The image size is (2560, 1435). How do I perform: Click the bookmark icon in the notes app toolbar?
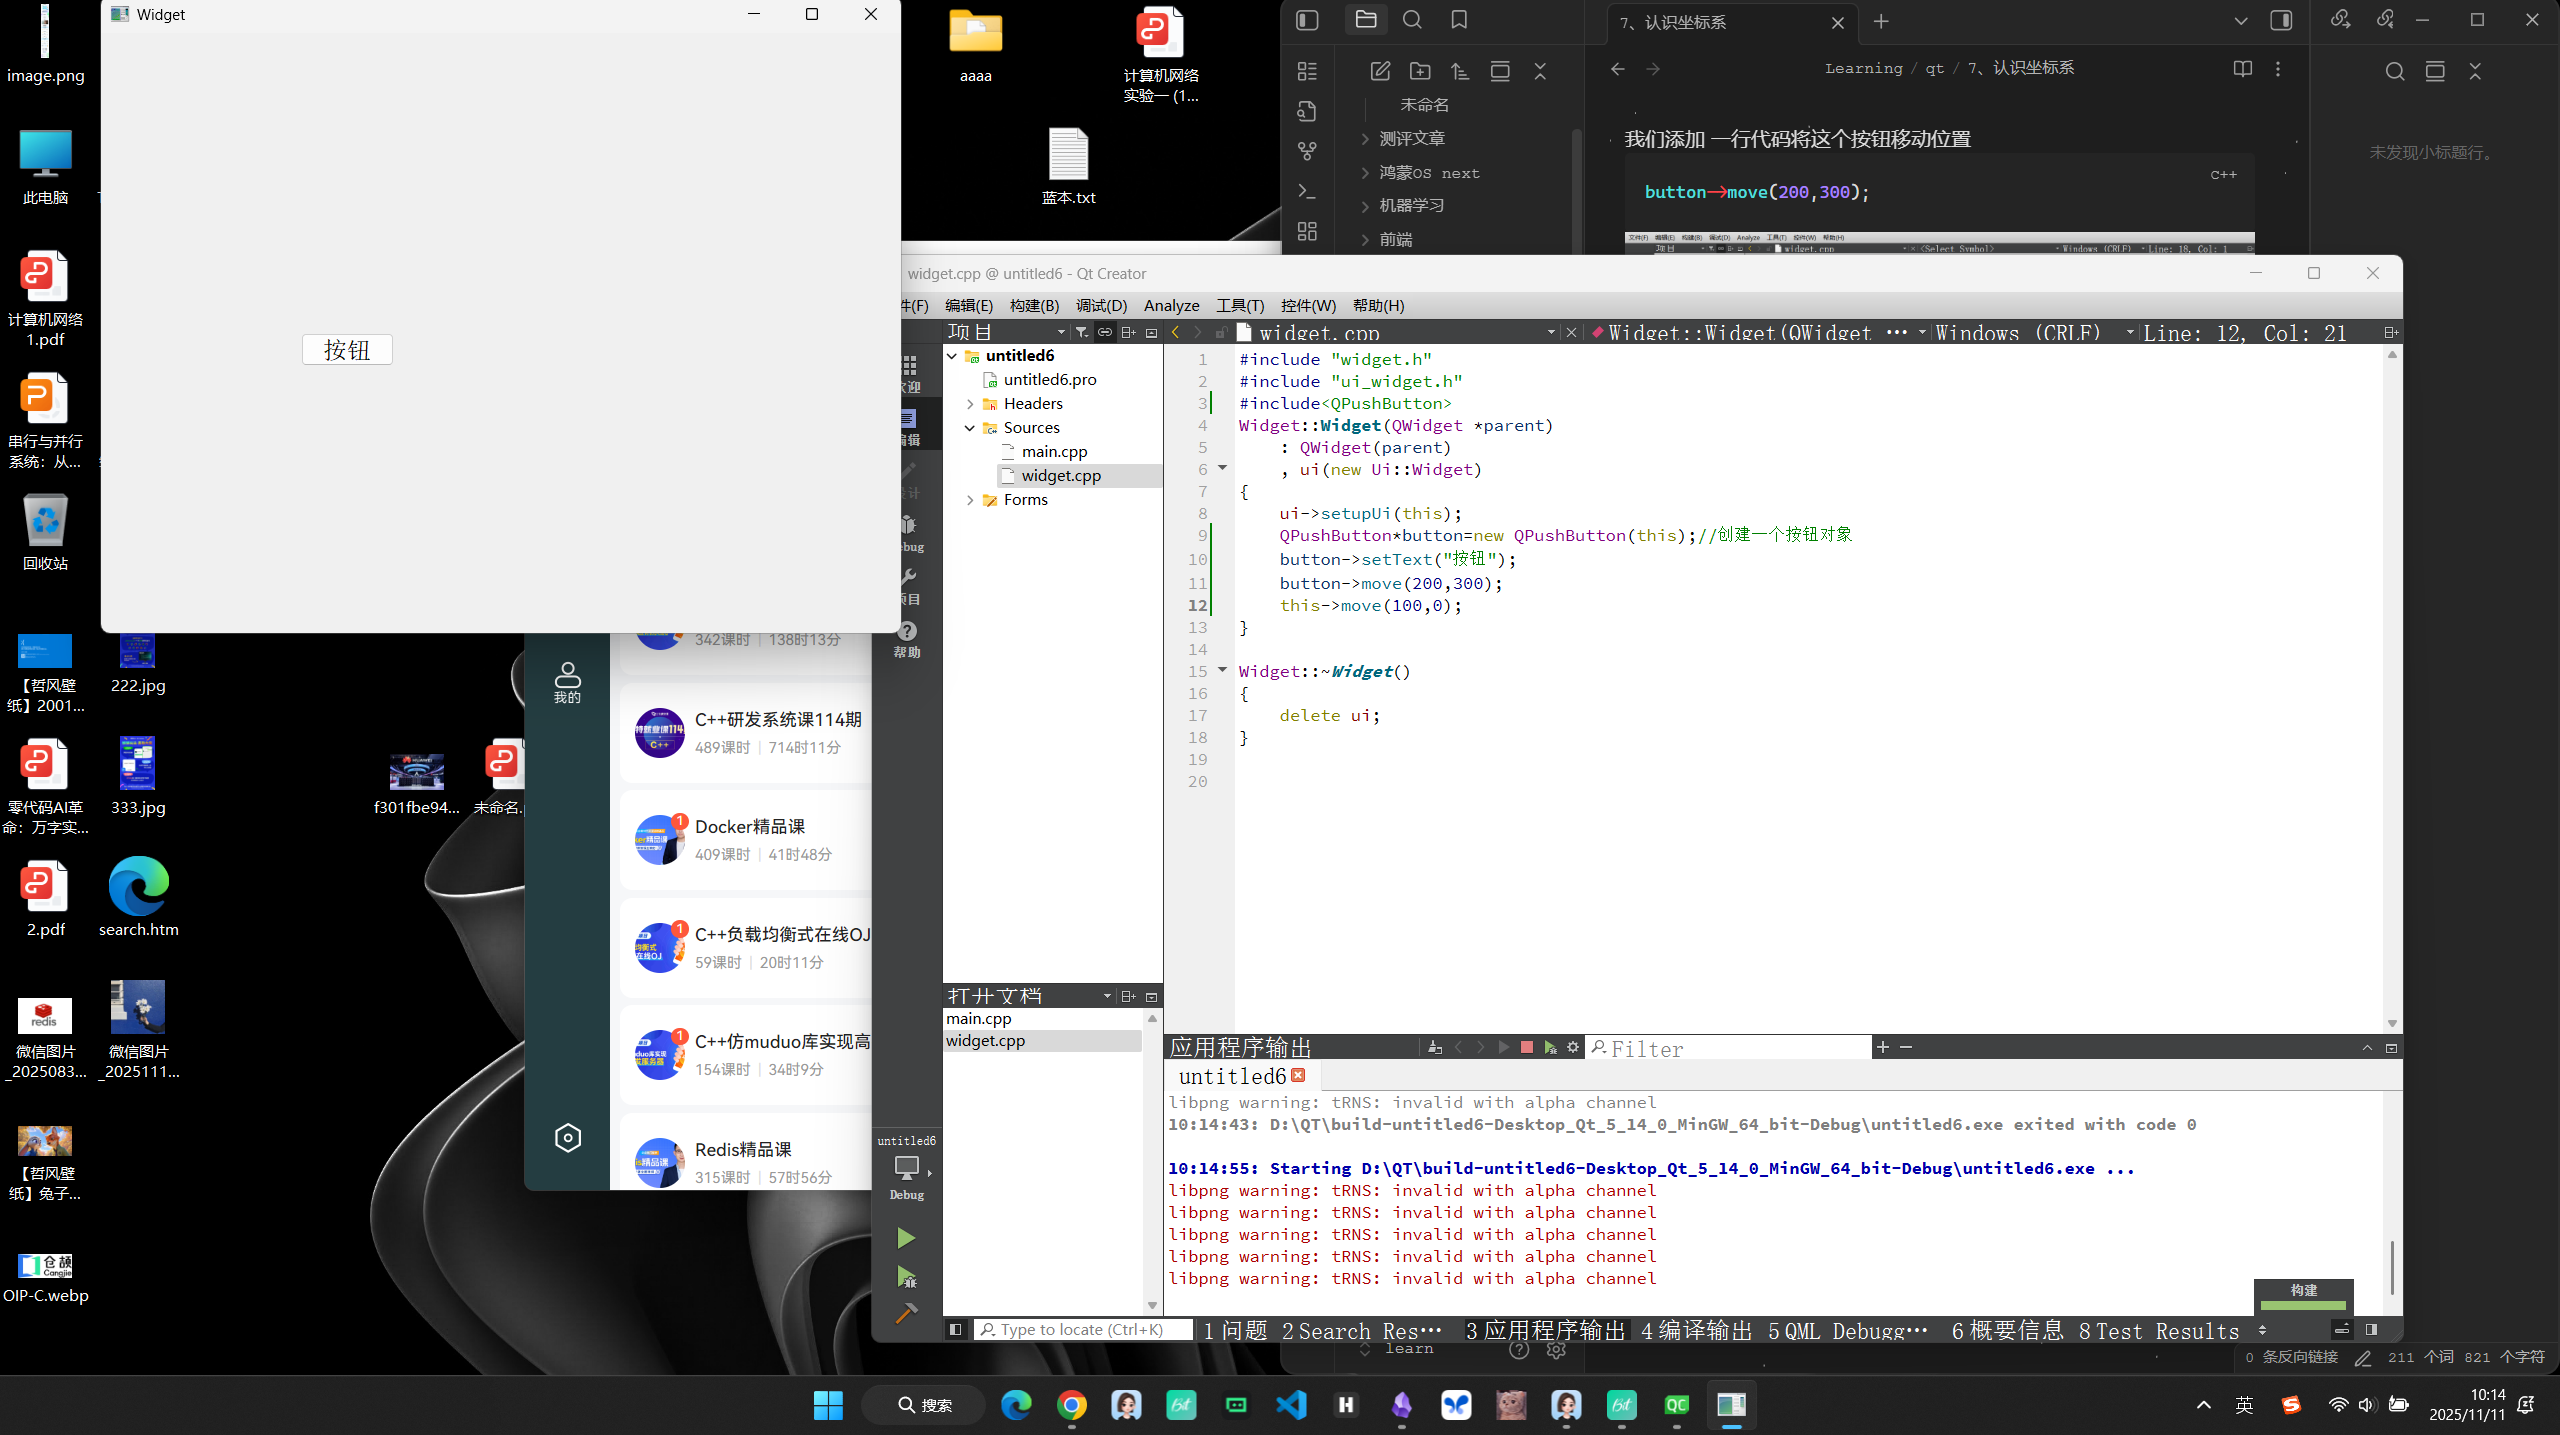(1459, 20)
